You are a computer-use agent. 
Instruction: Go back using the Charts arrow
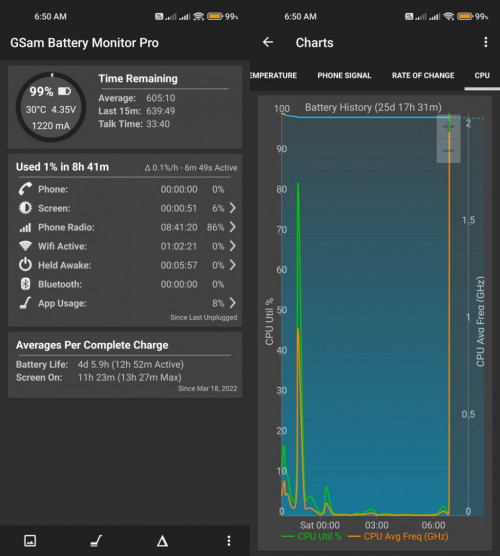268,43
